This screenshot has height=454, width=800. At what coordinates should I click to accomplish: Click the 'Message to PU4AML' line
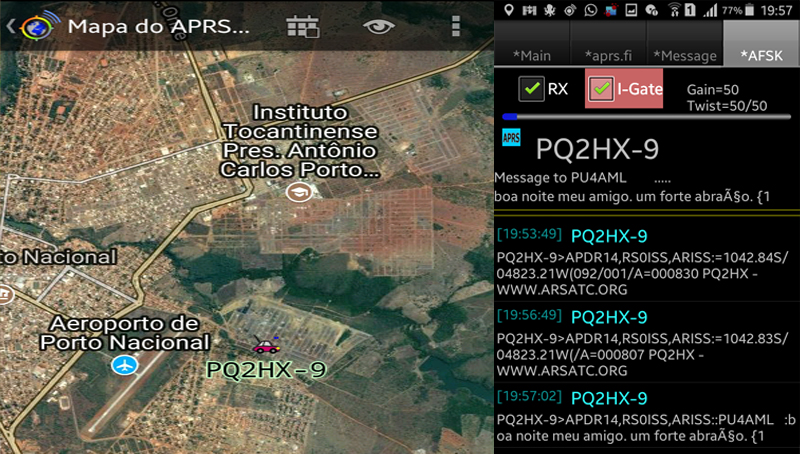pos(560,178)
